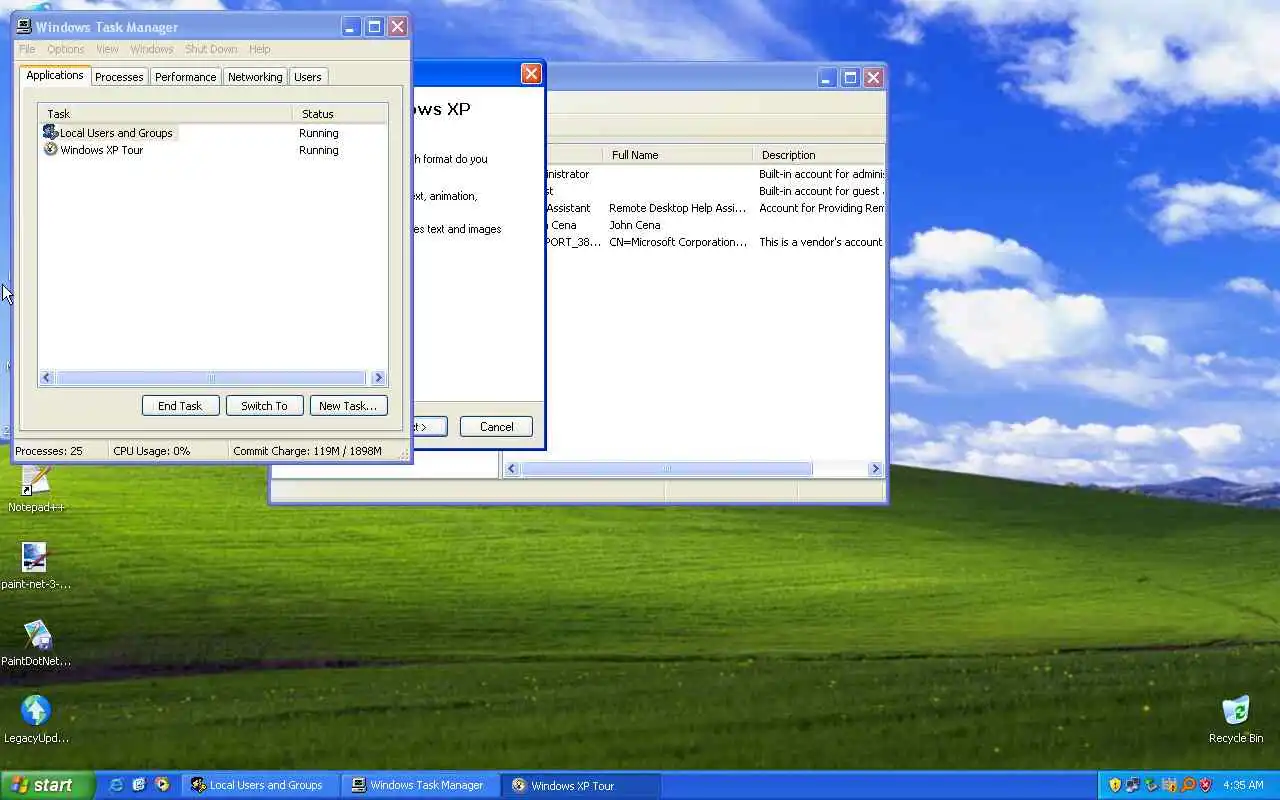Click the middle Quick Launch icon
This screenshot has width=1280, height=800.
(139, 785)
